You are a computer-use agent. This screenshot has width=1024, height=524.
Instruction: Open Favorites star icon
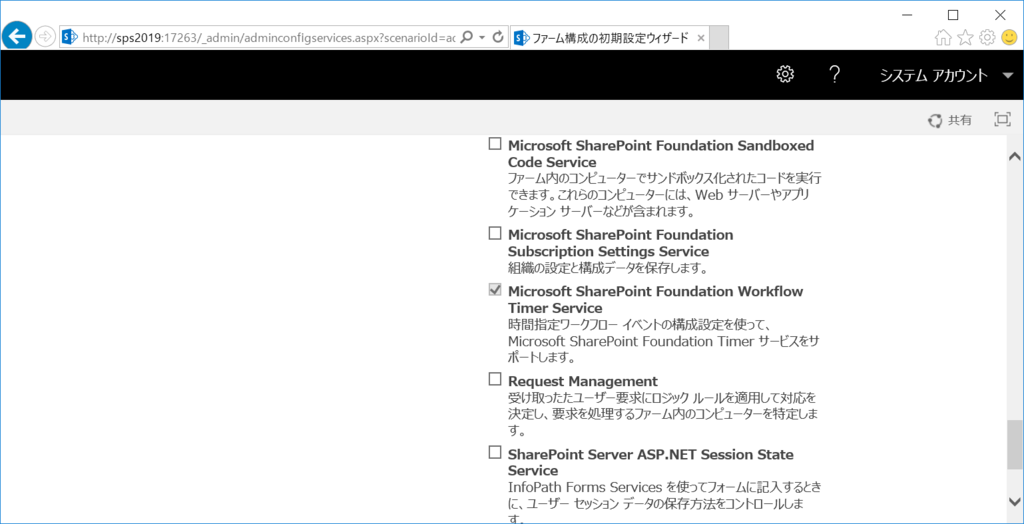click(965, 38)
